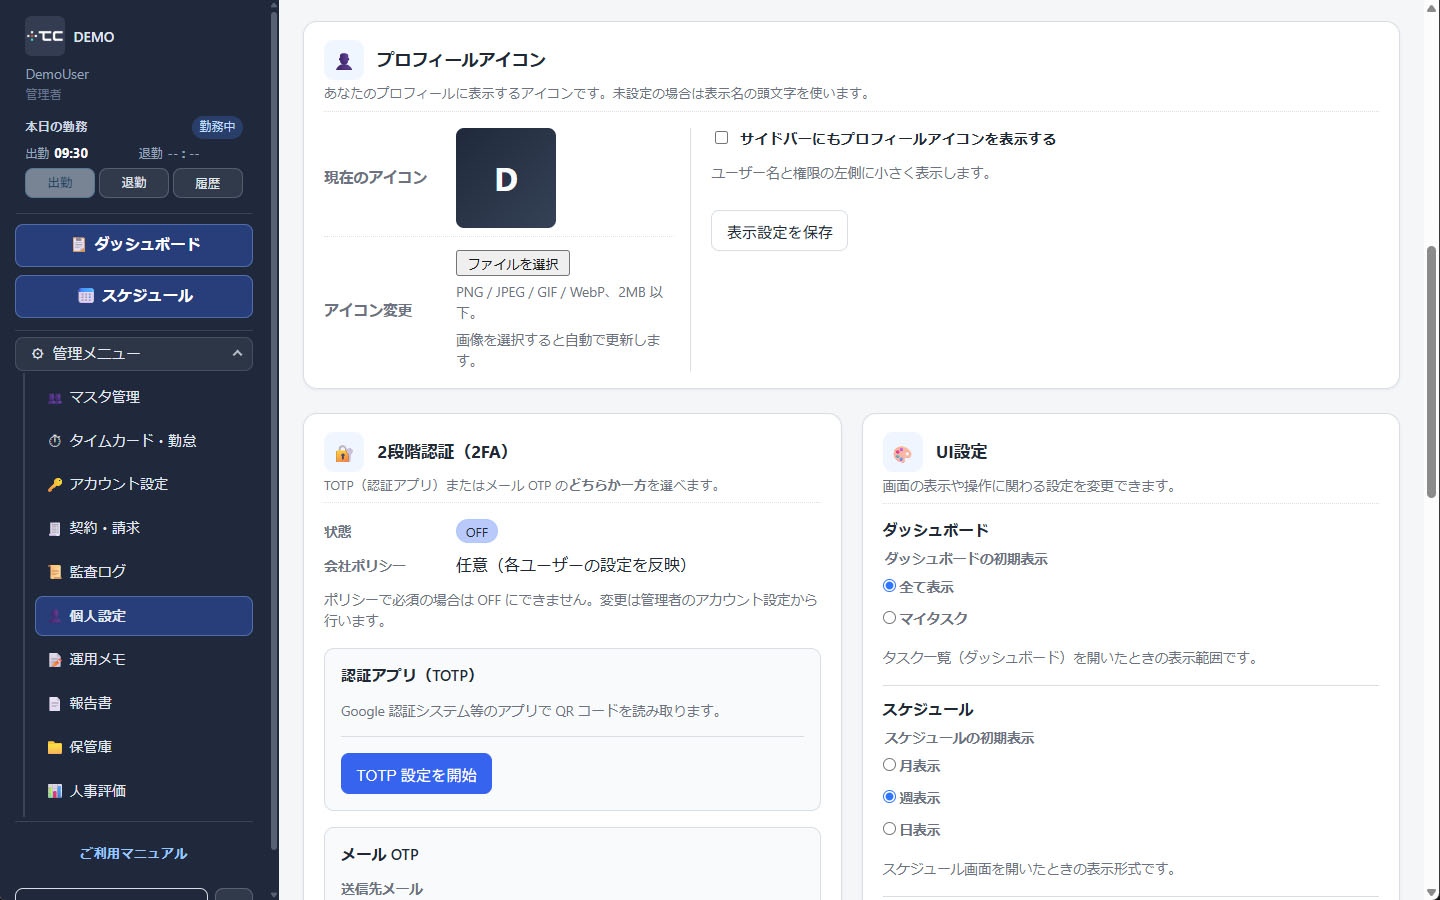Click the schedule calendar icon
The height and width of the screenshot is (900, 1440).
click(86, 296)
